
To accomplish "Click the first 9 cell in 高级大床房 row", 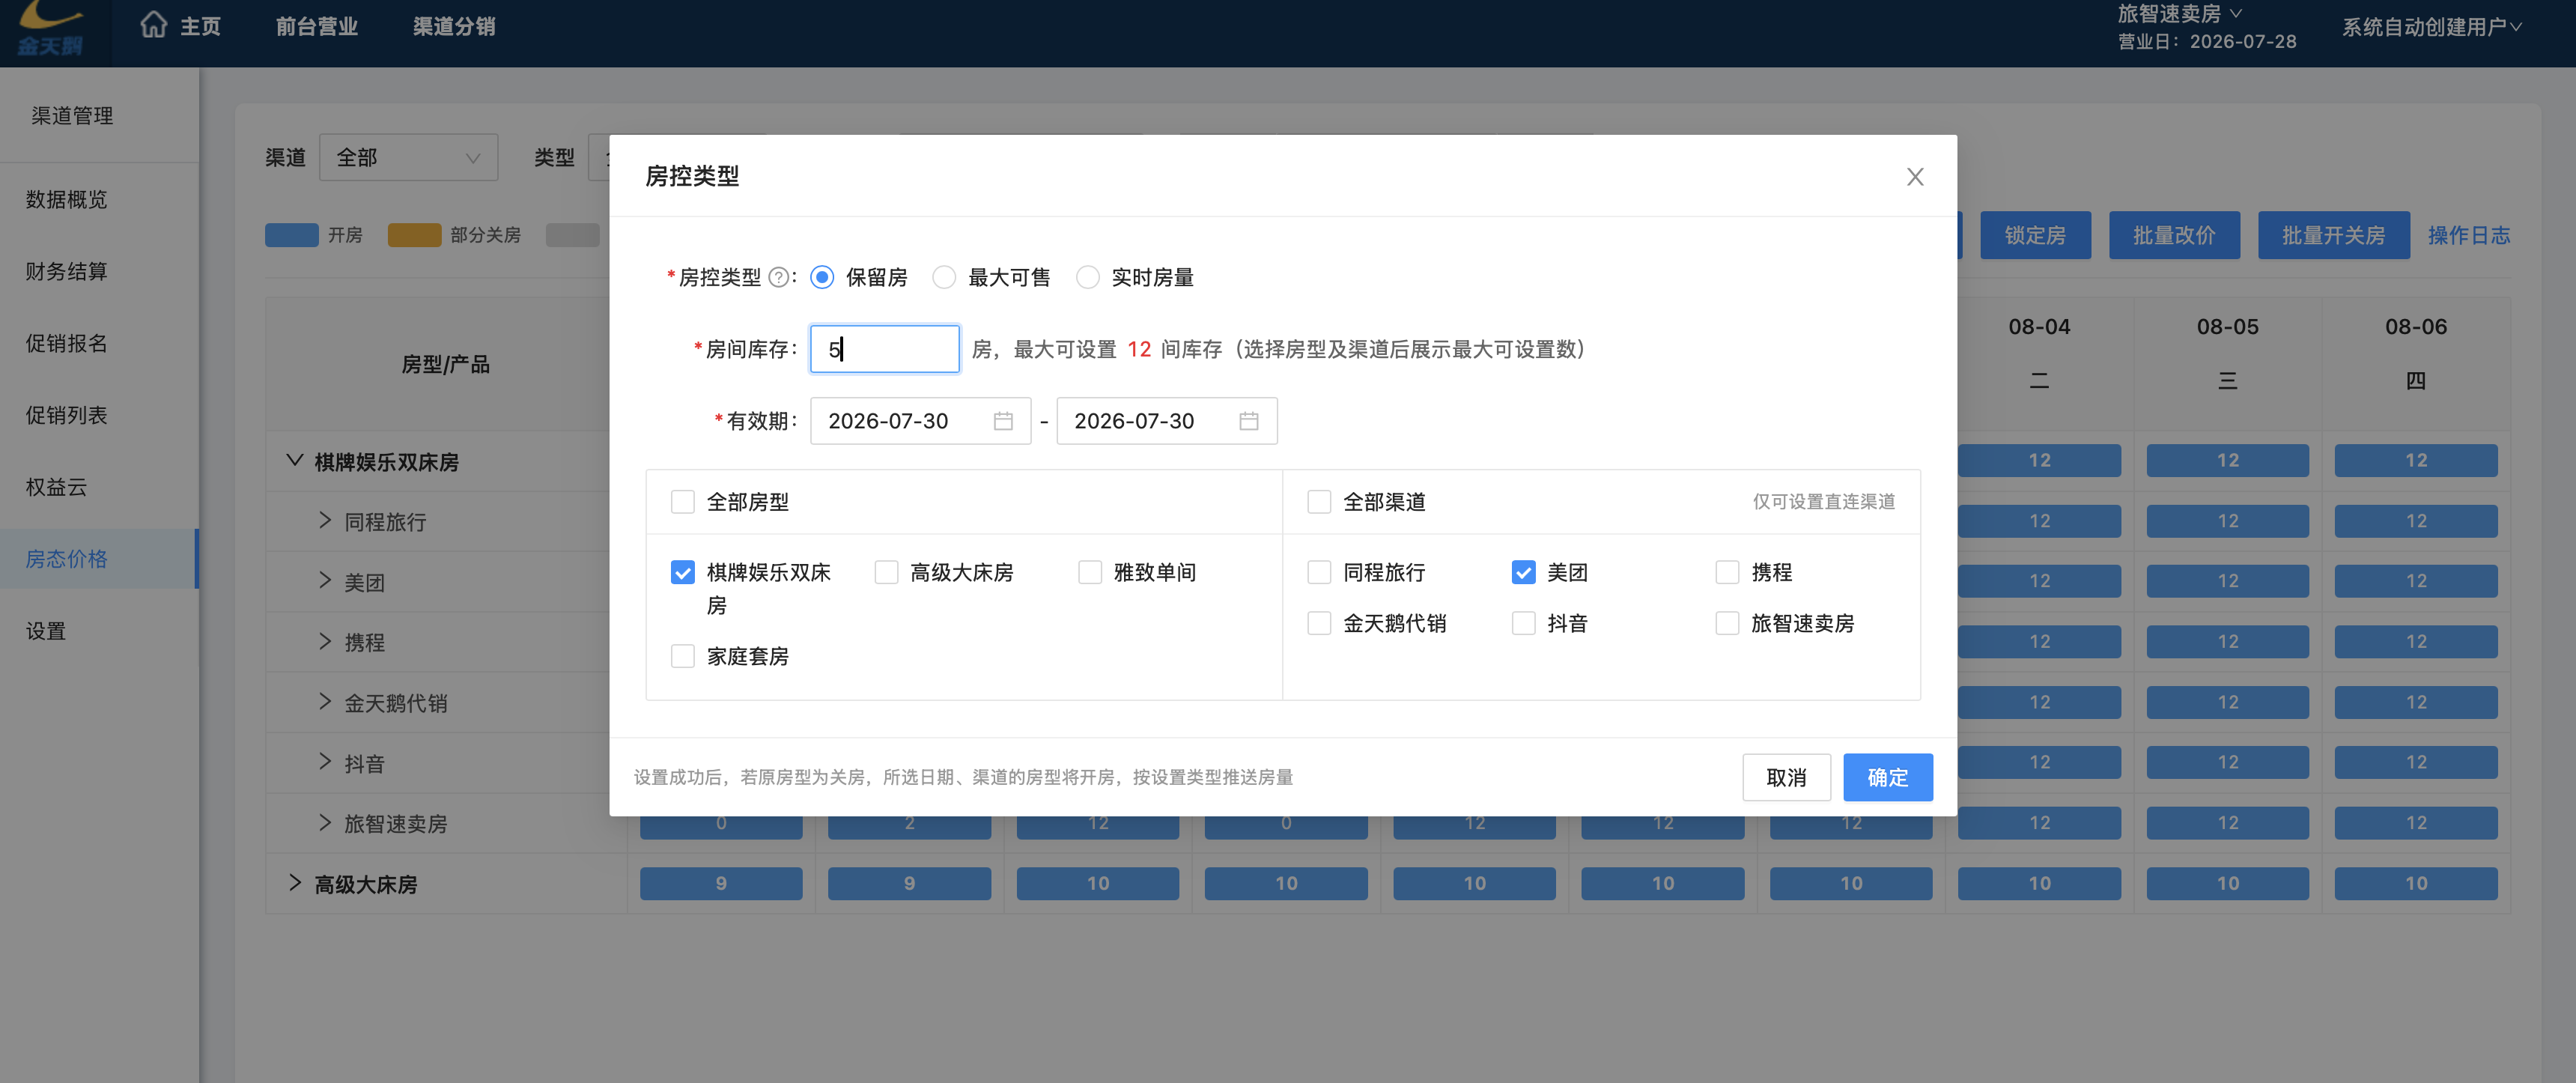I will tap(721, 884).
